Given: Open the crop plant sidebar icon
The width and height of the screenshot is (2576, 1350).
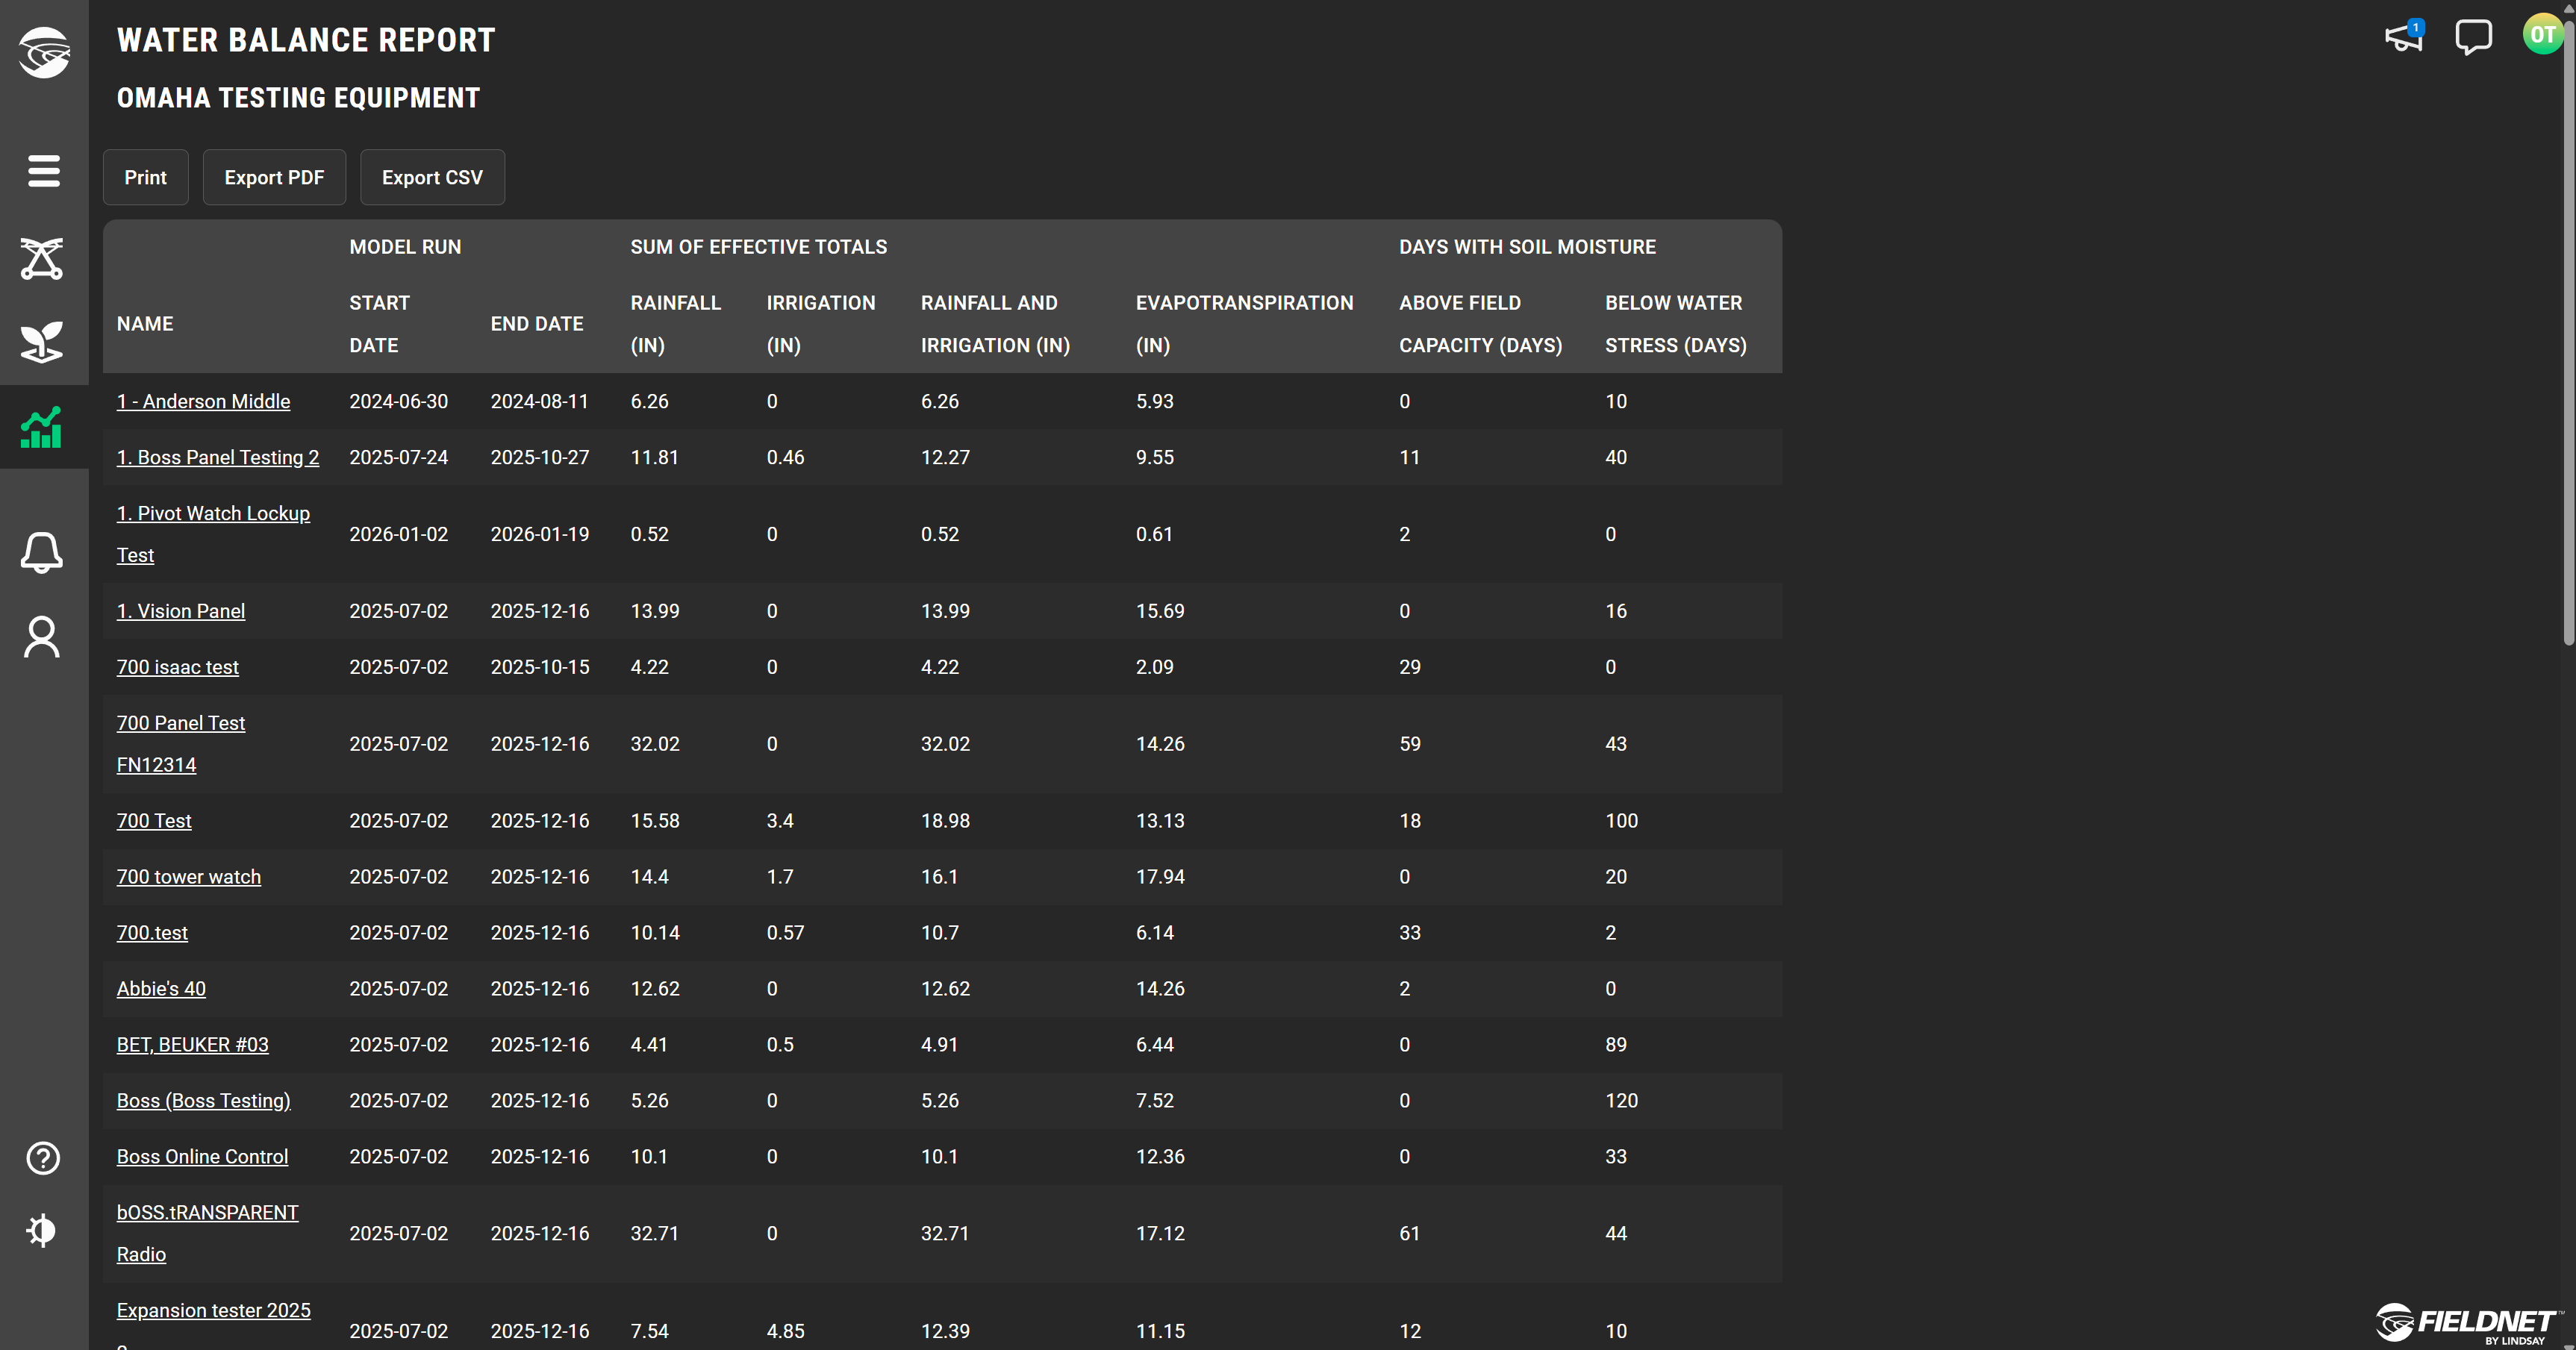Looking at the screenshot, I should [43, 342].
